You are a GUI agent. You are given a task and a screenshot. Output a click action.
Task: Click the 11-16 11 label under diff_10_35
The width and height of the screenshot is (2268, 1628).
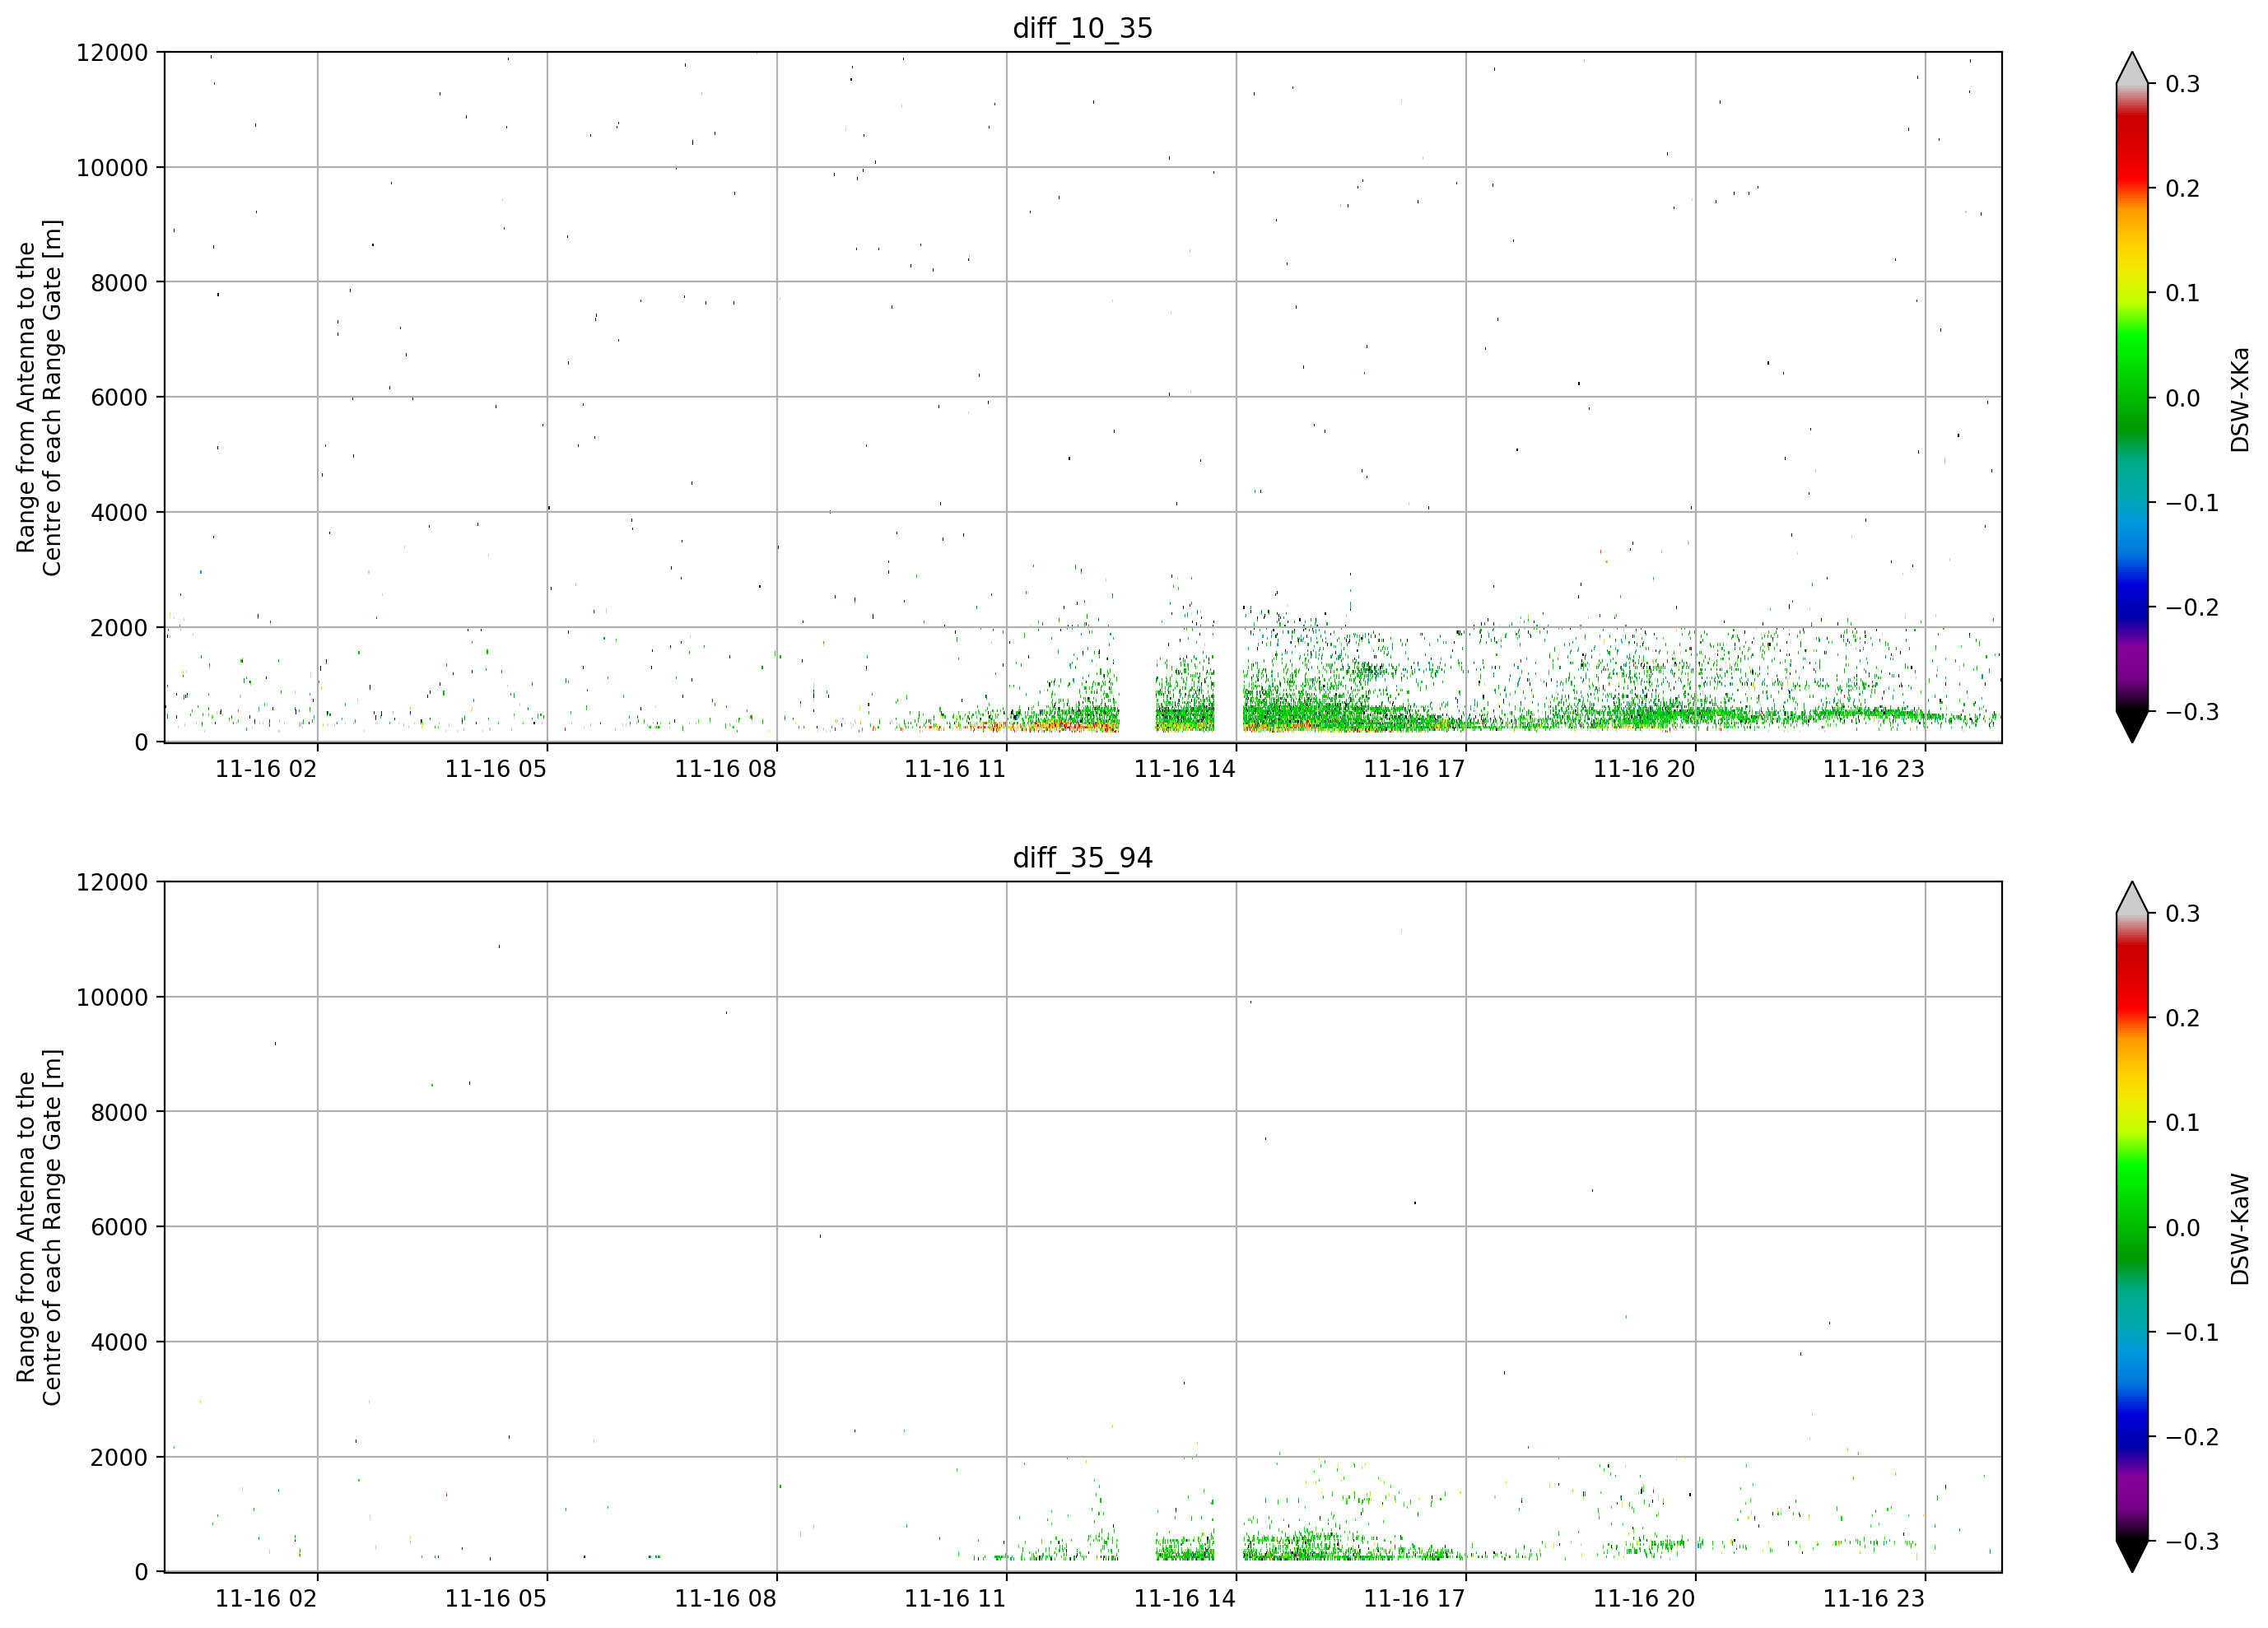[955, 769]
